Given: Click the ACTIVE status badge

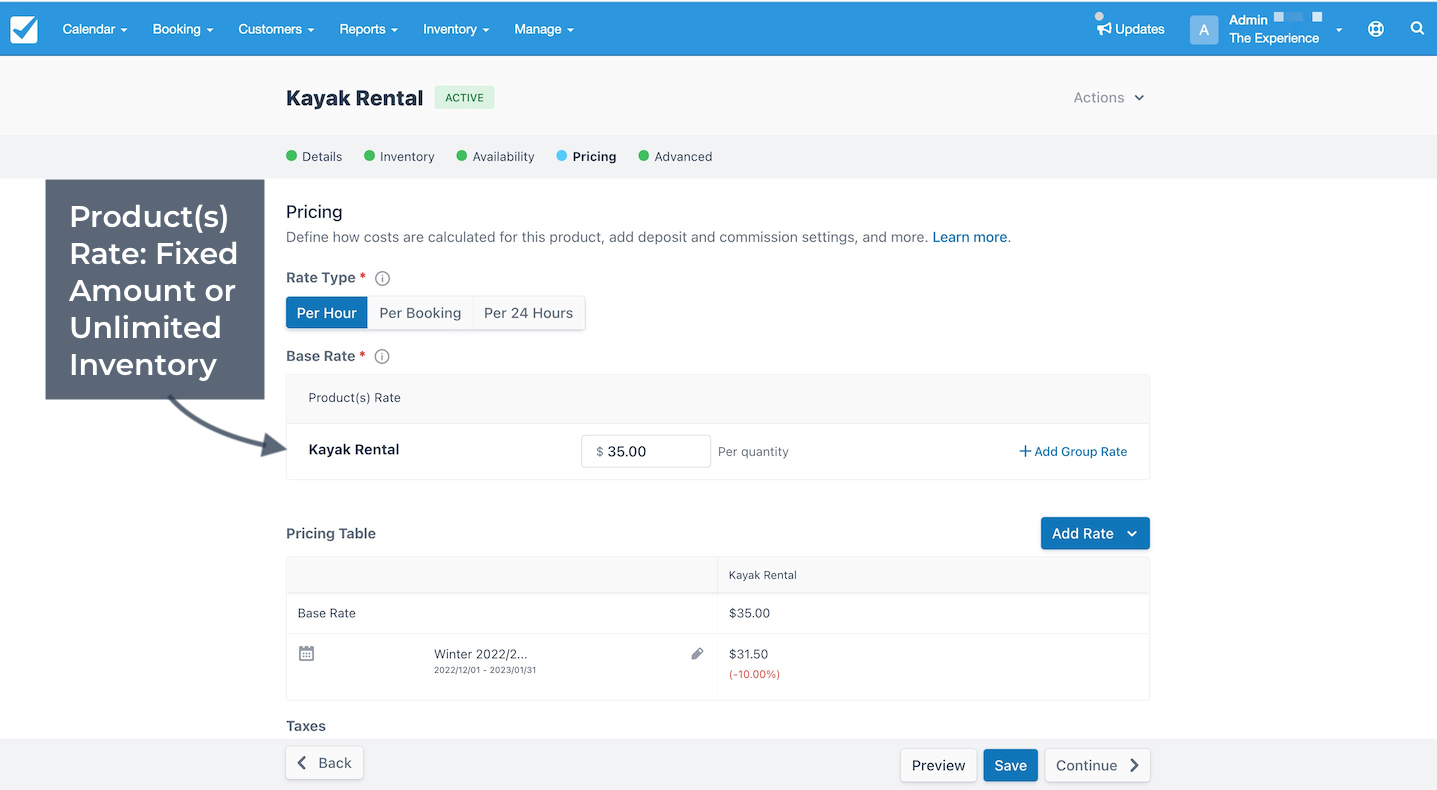Looking at the screenshot, I should click(464, 98).
